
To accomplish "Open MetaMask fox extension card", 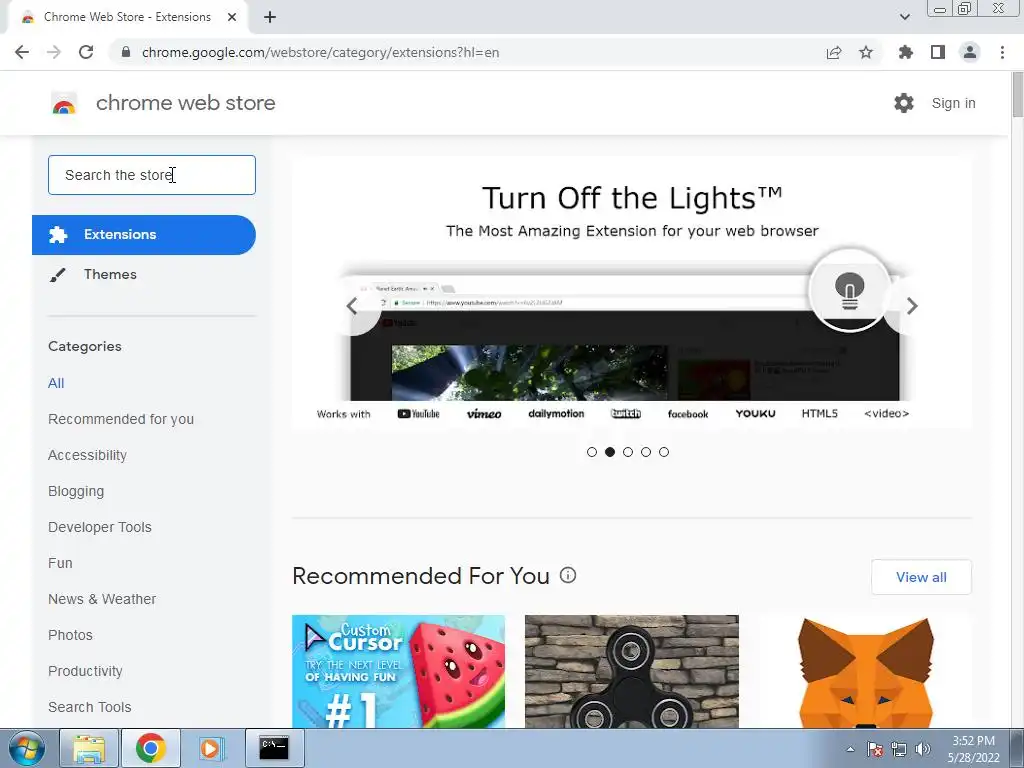I will [865, 671].
